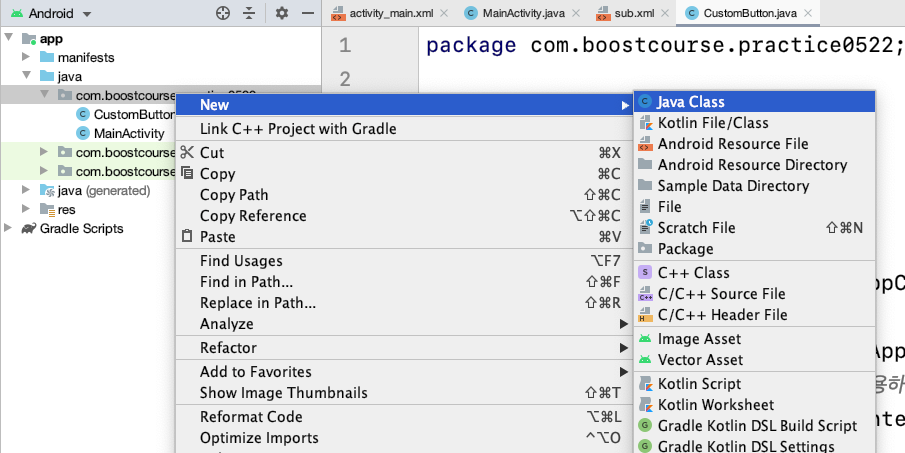Choose Gradle Kotlin DSL Settings
This screenshot has width=905, height=453.
click(754, 446)
